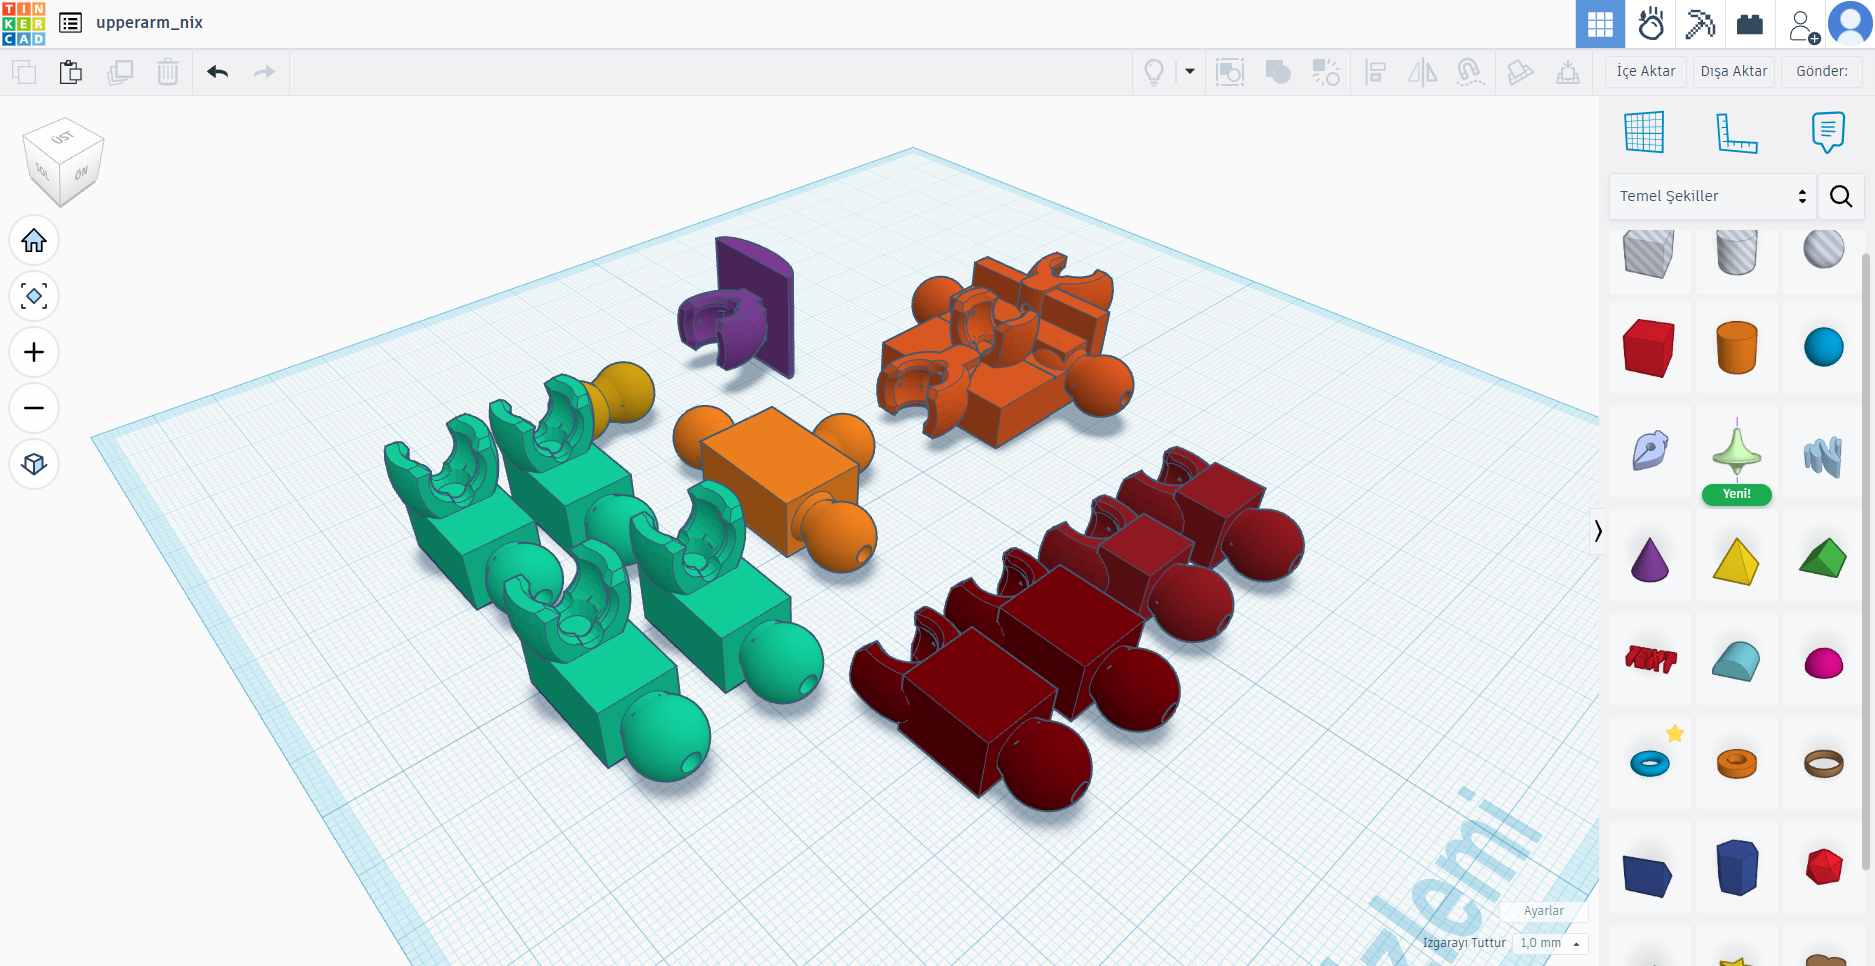
Task: Click the Home view button
Action: (34, 240)
